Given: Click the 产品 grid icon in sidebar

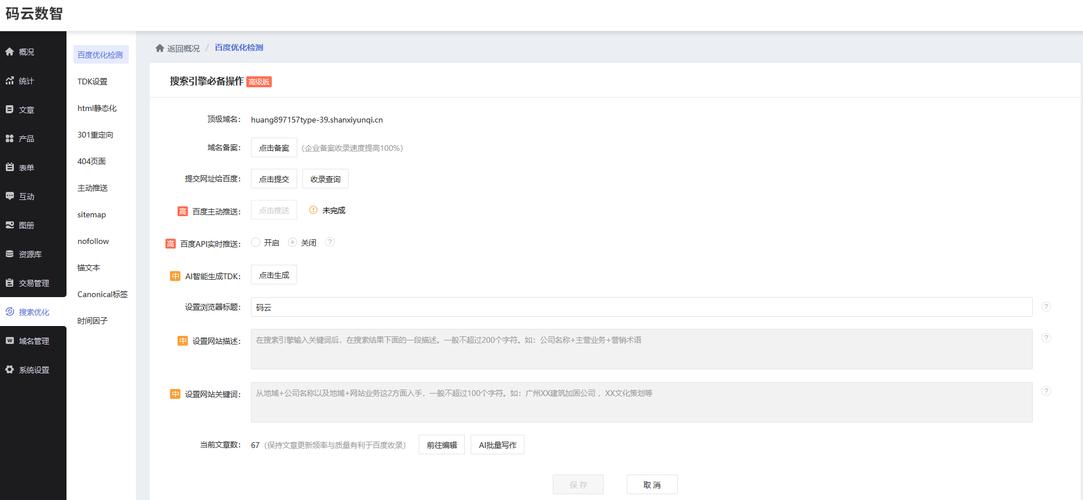Looking at the screenshot, I should pyautogui.click(x=10, y=139).
